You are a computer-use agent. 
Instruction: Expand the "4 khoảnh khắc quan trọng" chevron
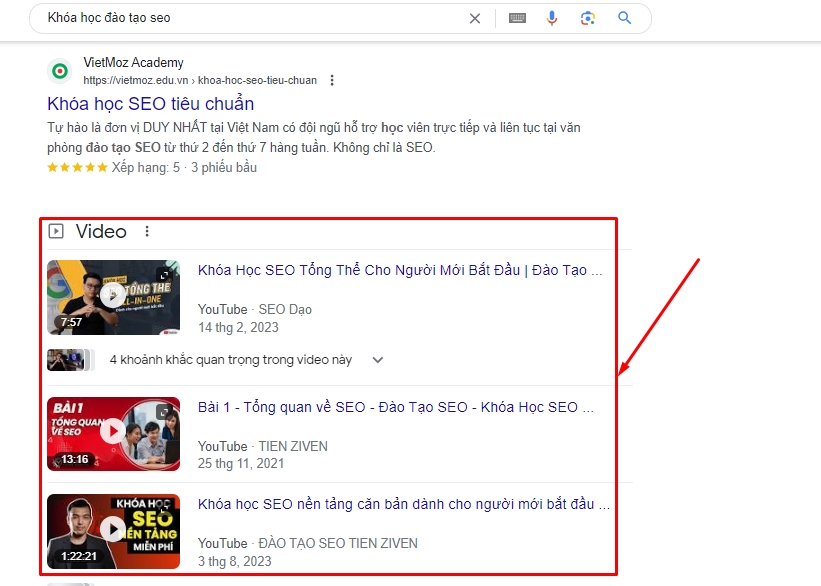pyautogui.click(x=377, y=360)
